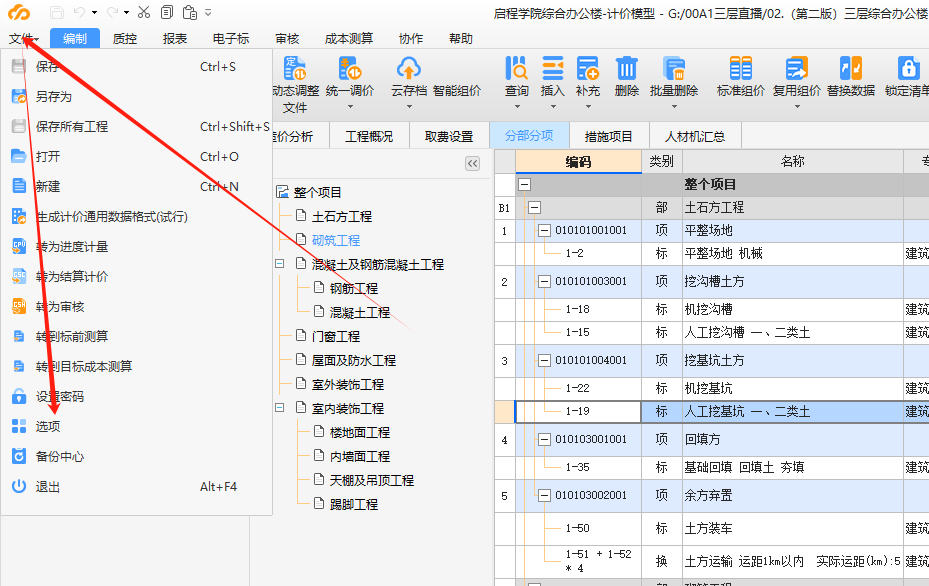The height and width of the screenshot is (586, 929).
Task: Click the paste clipboard icon in title bar
Action: [190, 12]
